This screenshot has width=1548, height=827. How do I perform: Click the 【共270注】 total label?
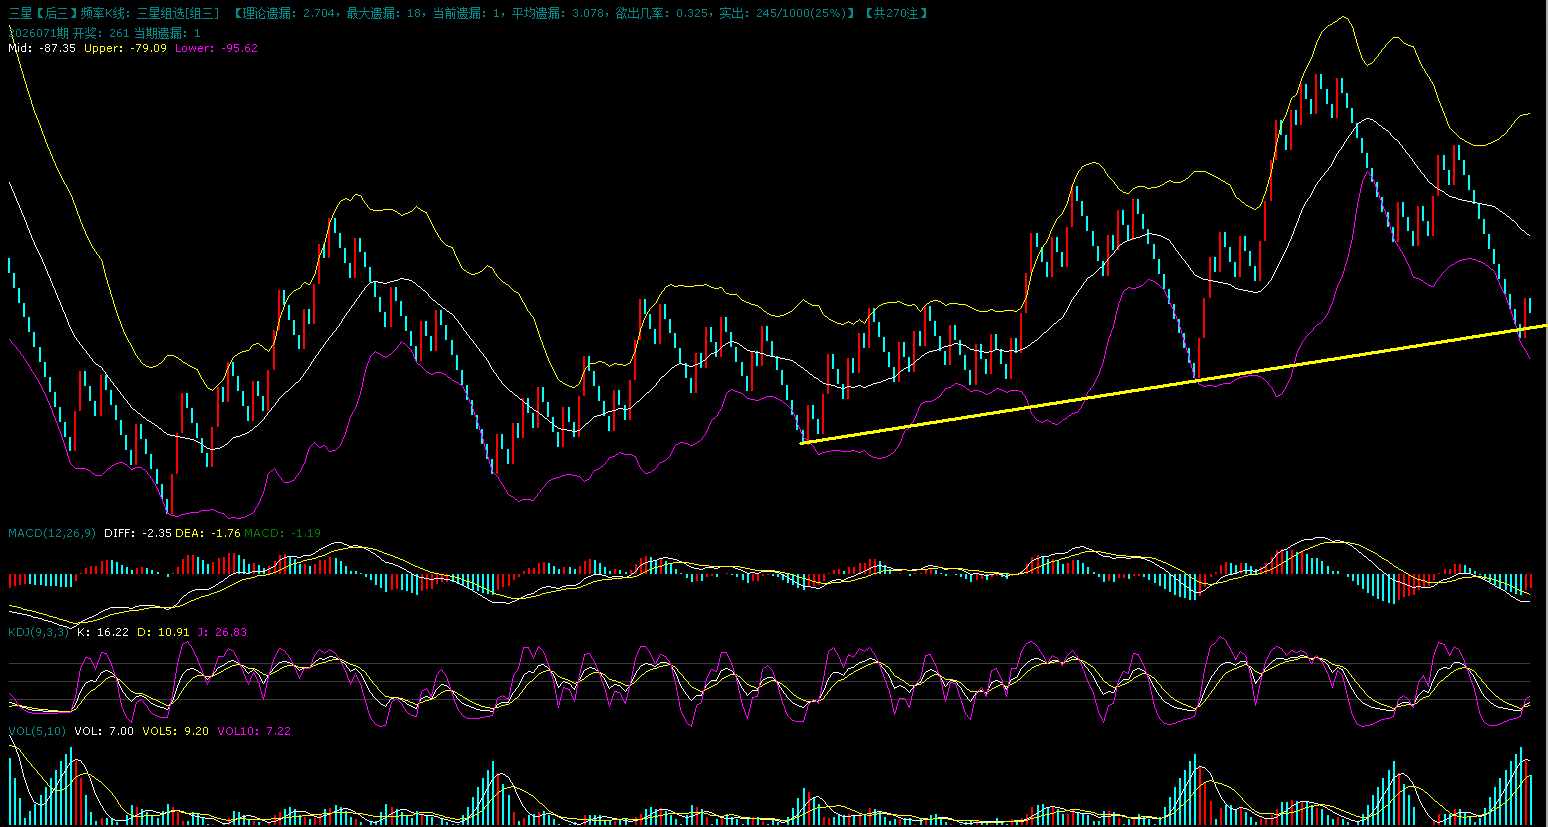click(x=896, y=13)
